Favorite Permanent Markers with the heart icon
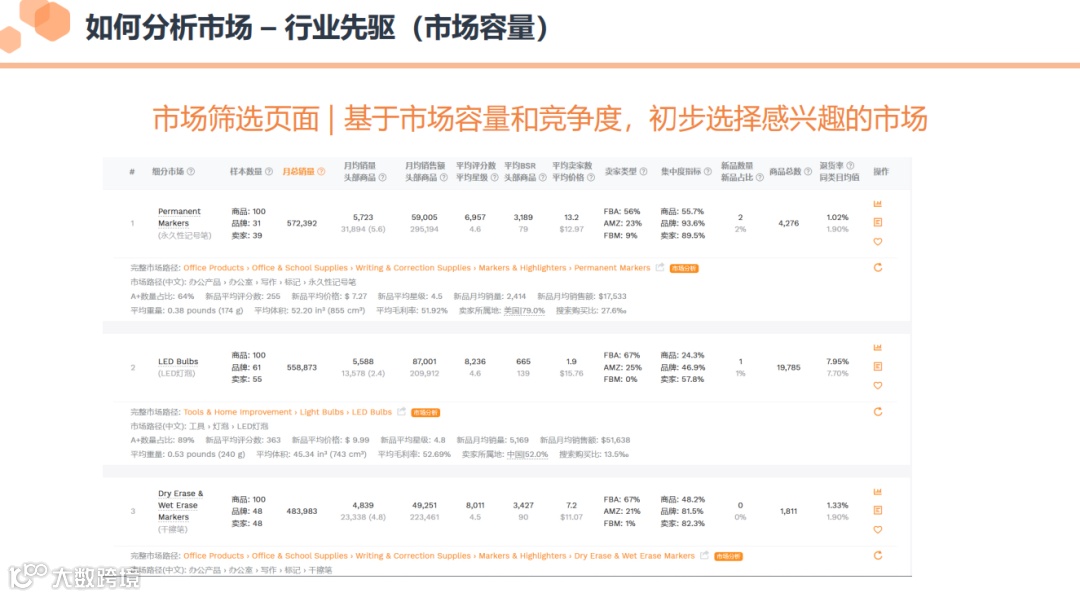The image size is (1080, 597). point(878,242)
